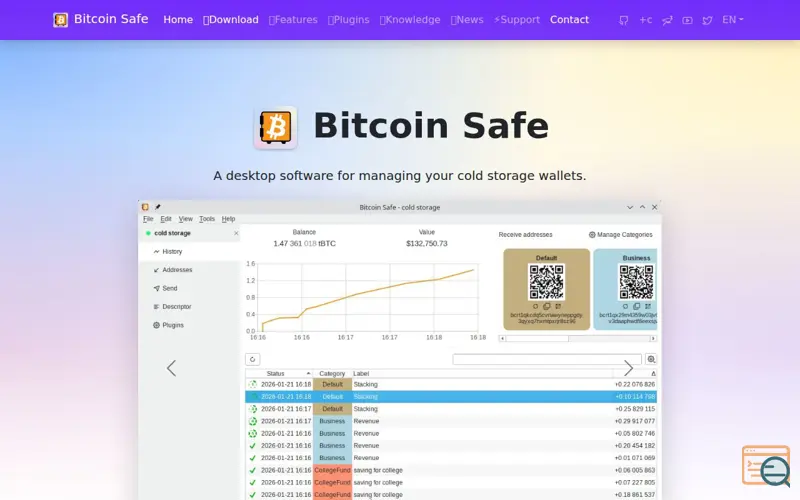This screenshot has width=800, height=500.
Task: Click the Bitcoin Safe brand name in navbar
Action: coord(111,19)
